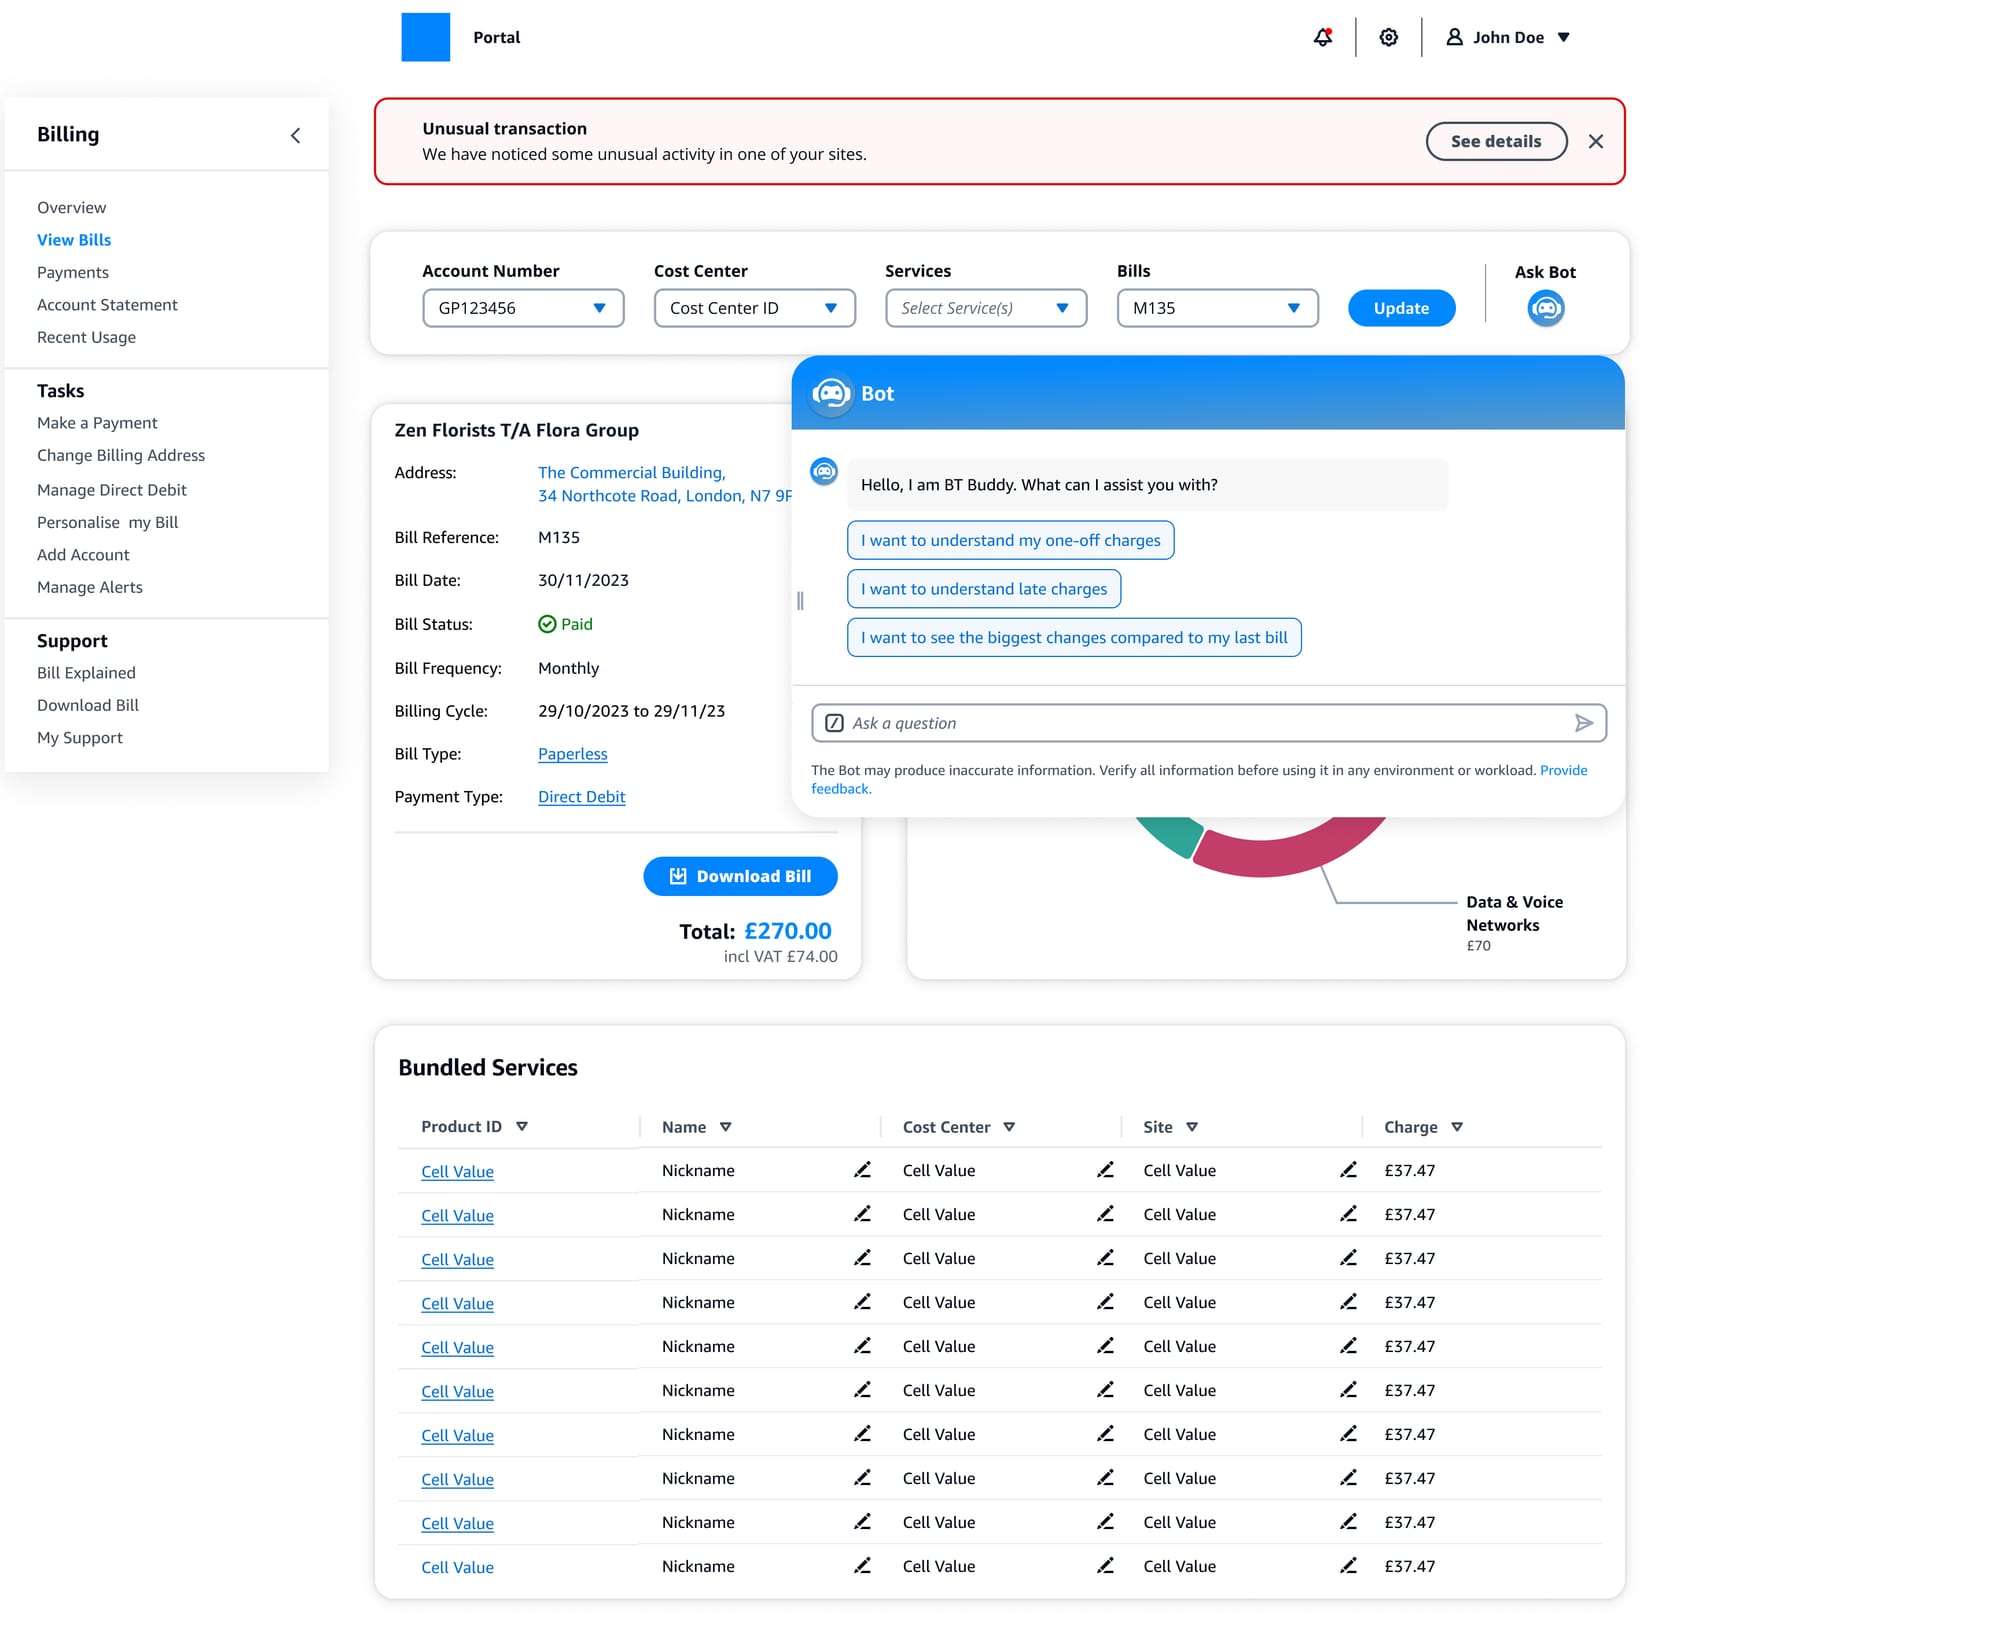2000x1645 pixels.
Task: Edit Nickname in first table row
Action: pos(862,1170)
